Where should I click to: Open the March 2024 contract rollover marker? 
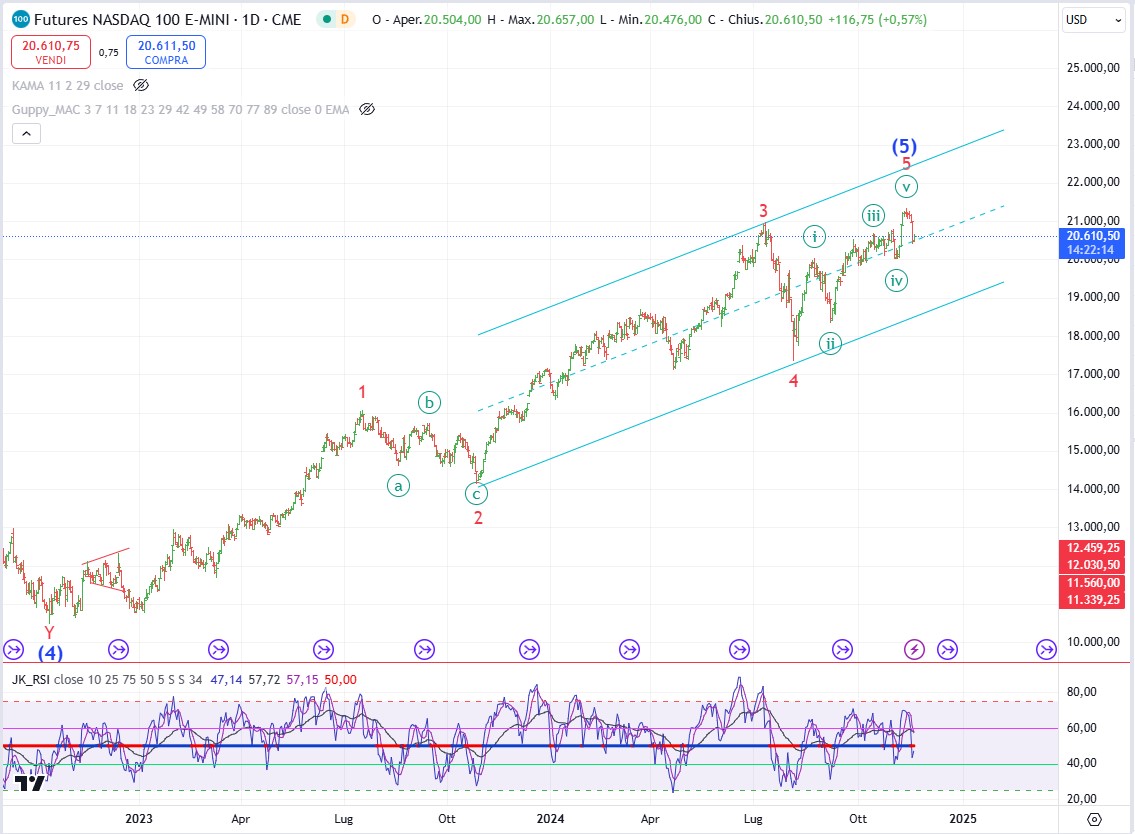click(x=630, y=649)
